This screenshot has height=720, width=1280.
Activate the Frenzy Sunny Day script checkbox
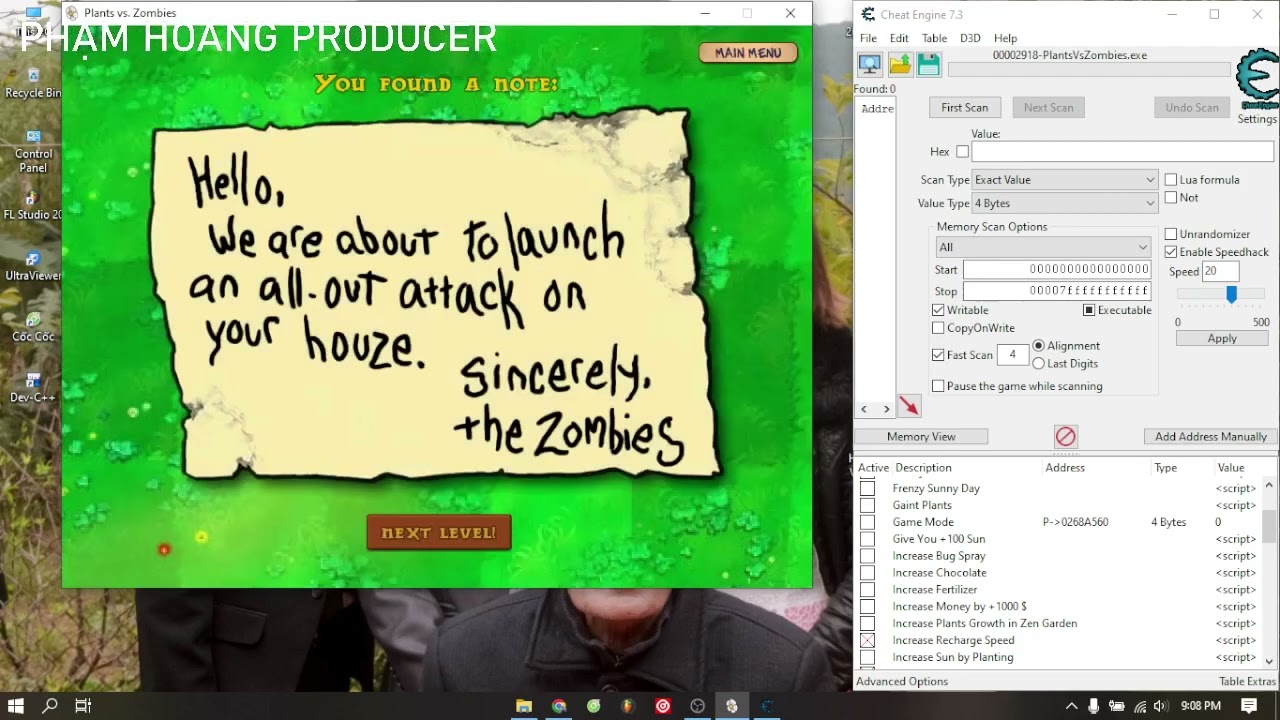point(867,488)
